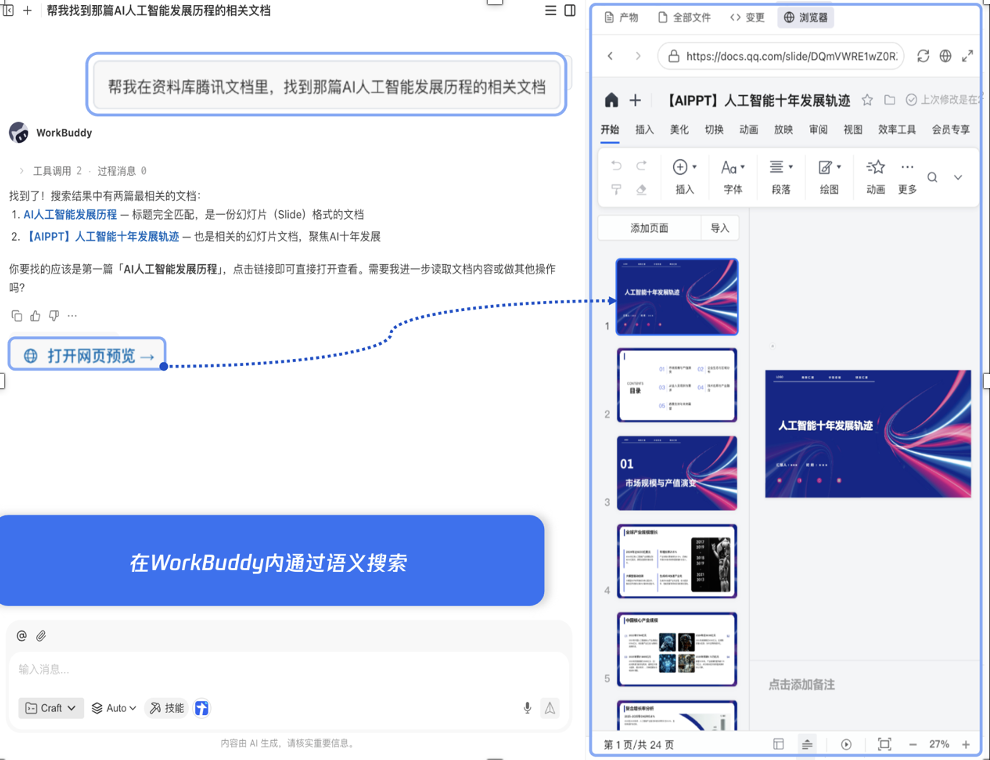Open the Auto model dropdown
This screenshot has height=760, width=990.
[114, 708]
